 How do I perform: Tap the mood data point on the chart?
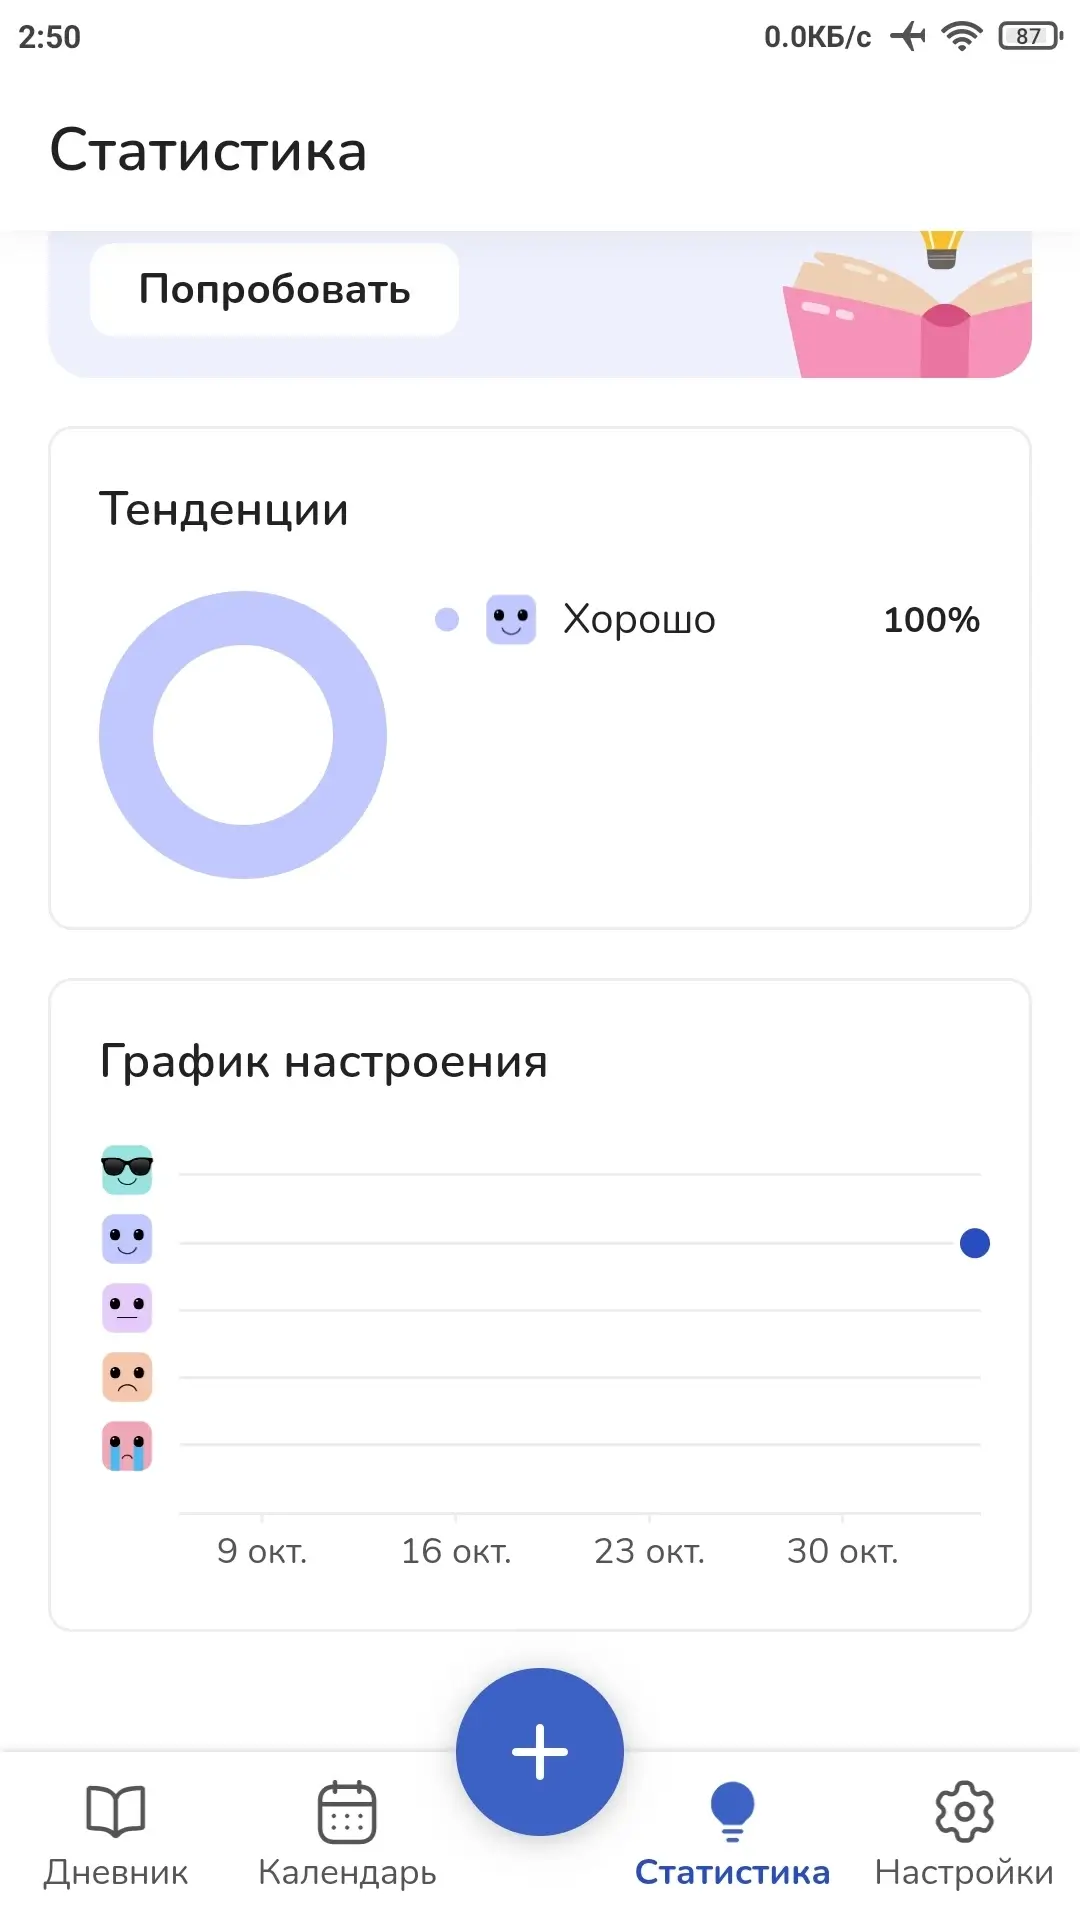click(975, 1243)
